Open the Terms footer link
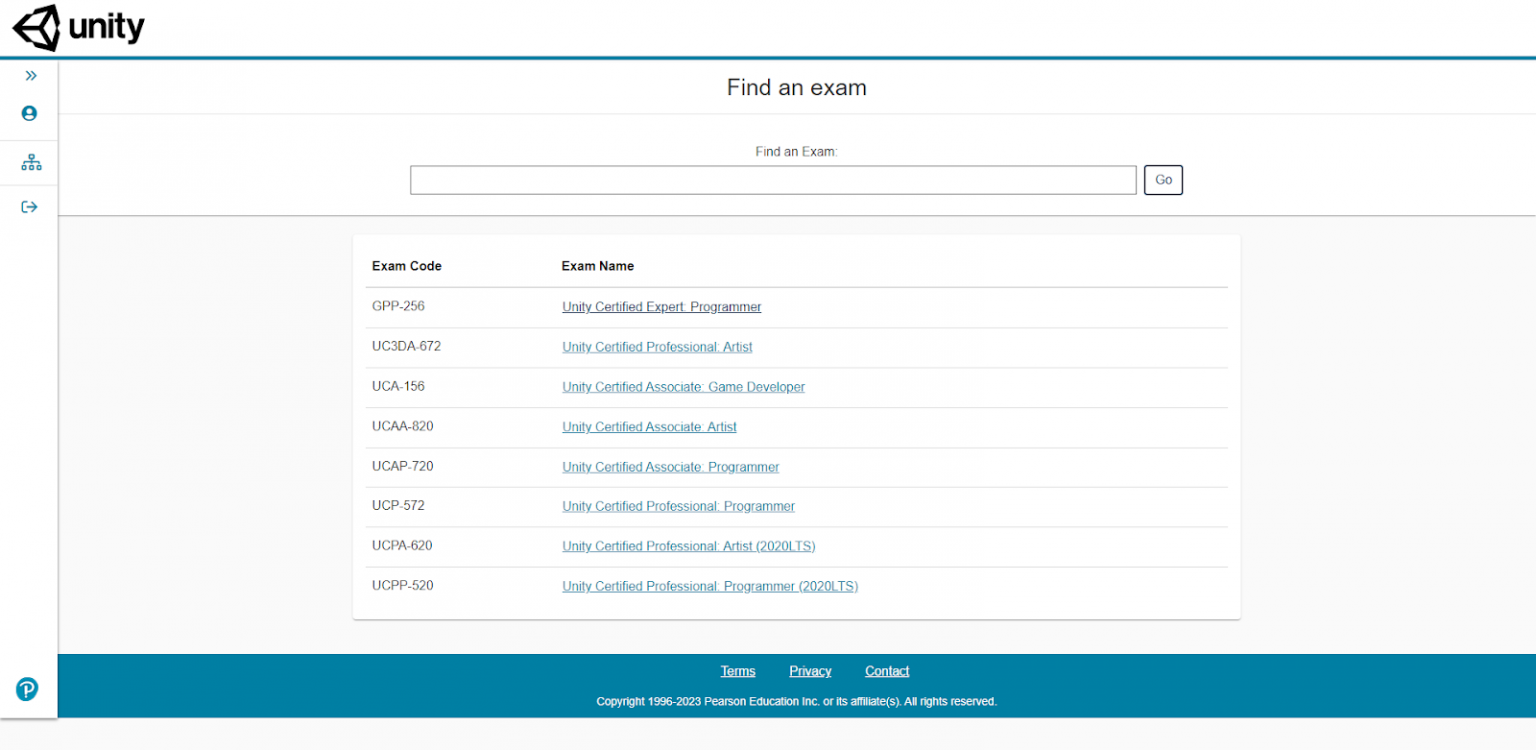Screen dimensions: 1536x750 738,671
